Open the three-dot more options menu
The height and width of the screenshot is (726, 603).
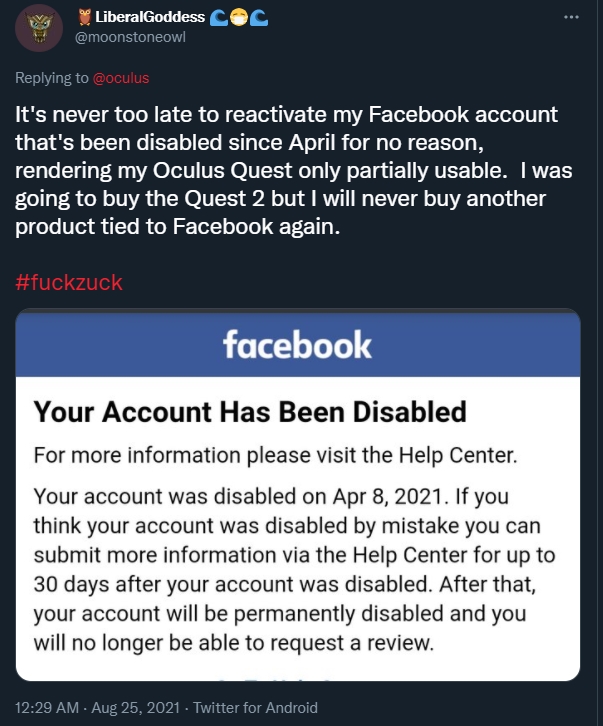click(571, 17)
